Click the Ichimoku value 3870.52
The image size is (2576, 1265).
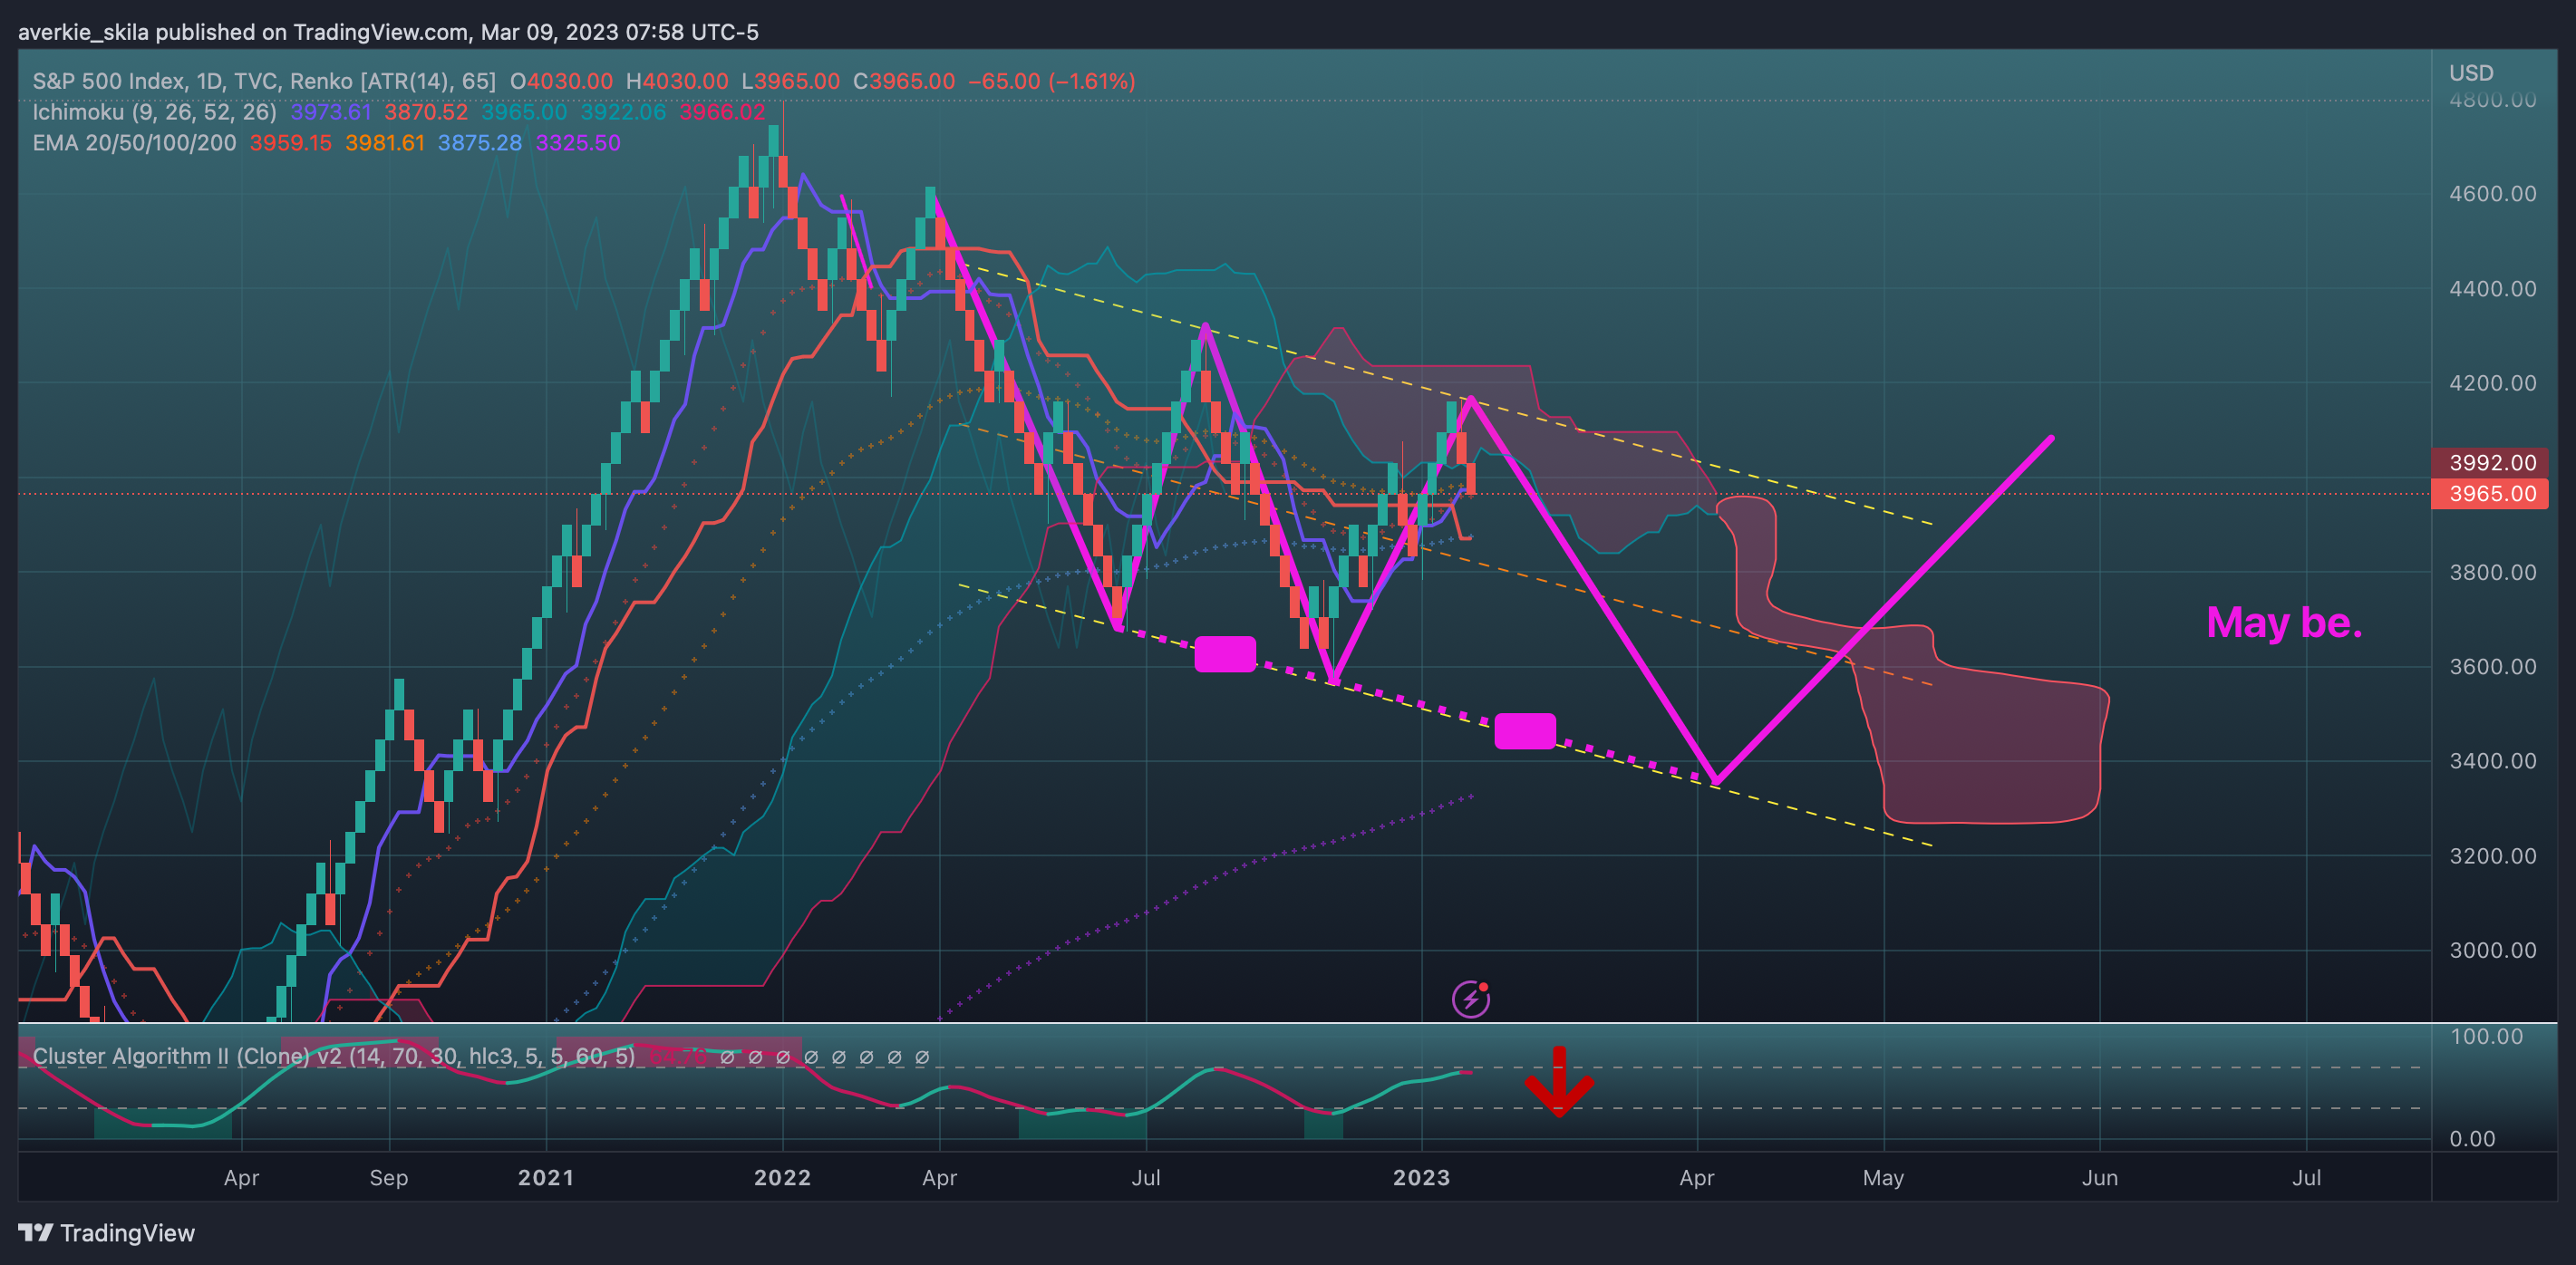[426, 112]
